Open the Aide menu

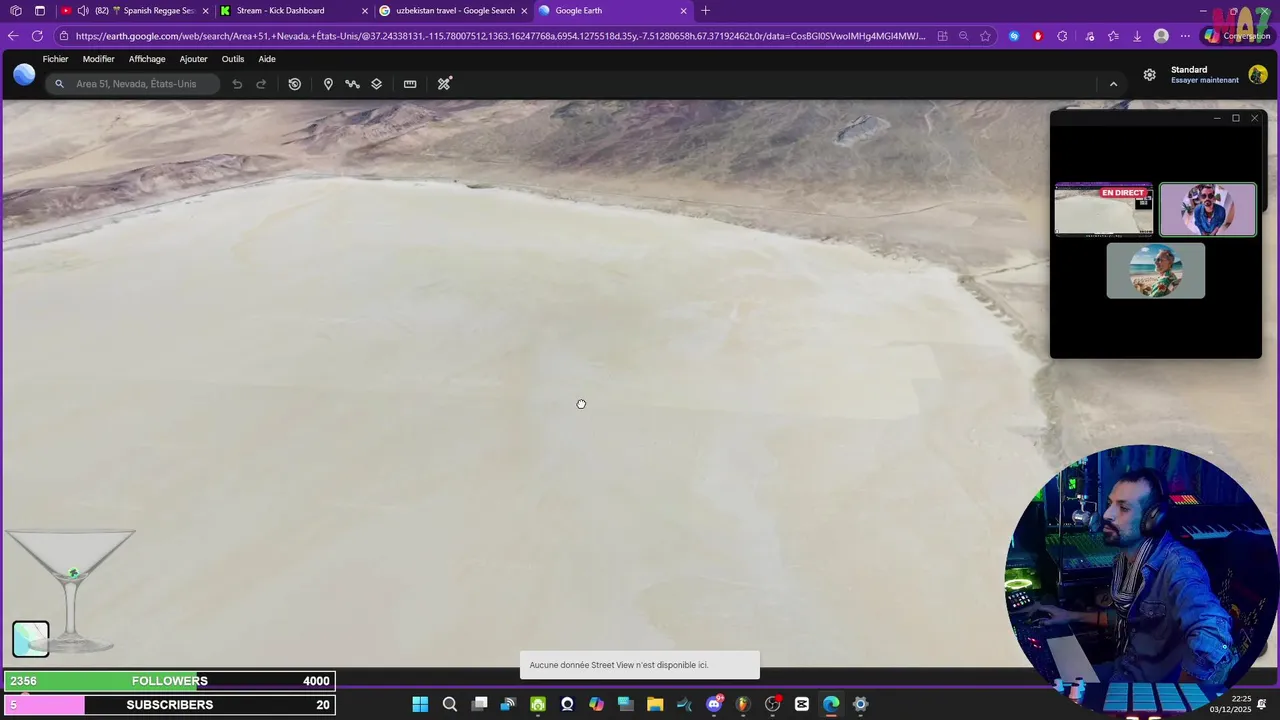[x=267, y=59]
